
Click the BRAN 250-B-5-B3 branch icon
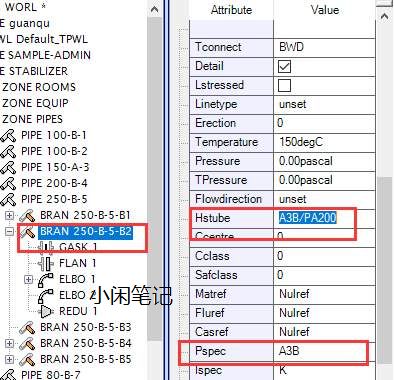[x=27, y=327]
